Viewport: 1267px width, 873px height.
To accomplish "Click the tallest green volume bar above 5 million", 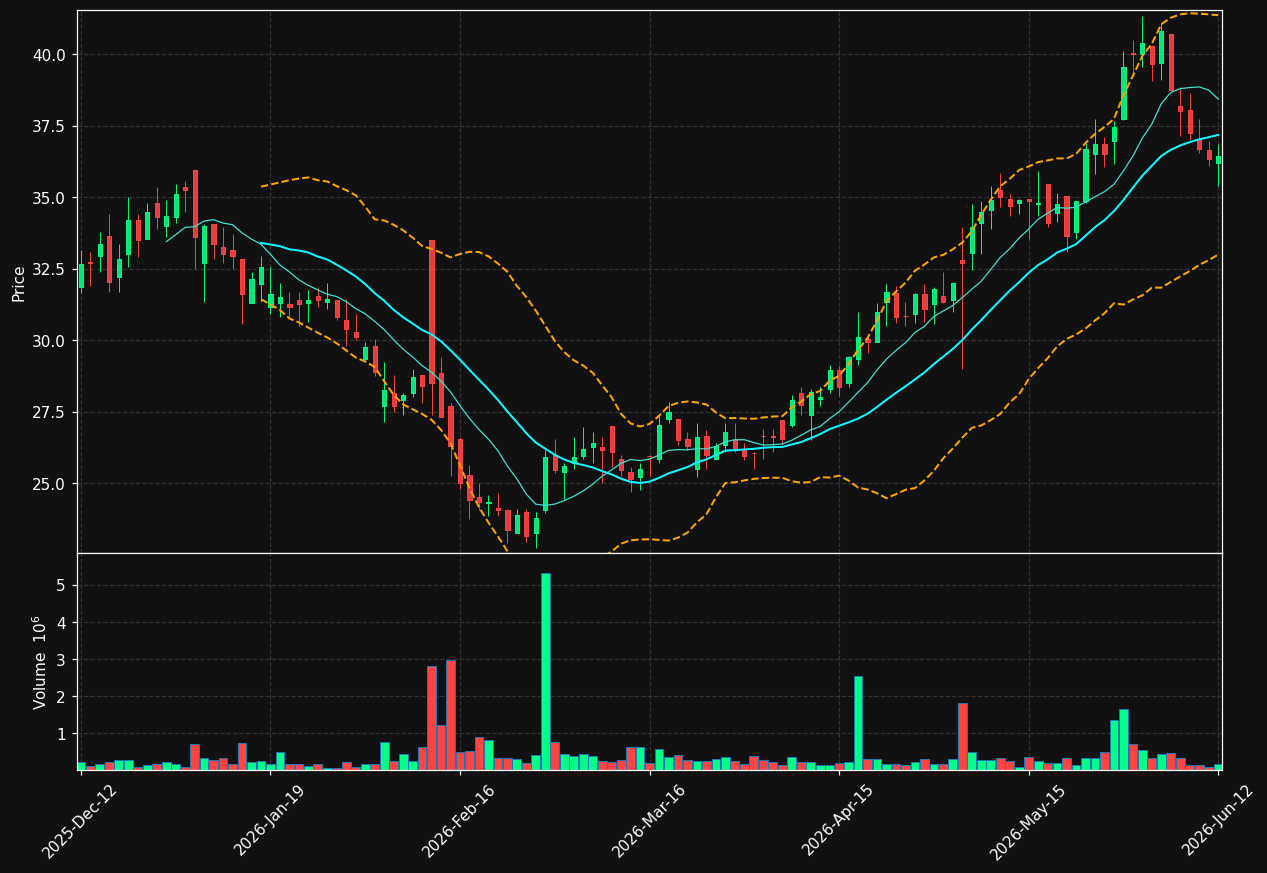I will (545, 671).
